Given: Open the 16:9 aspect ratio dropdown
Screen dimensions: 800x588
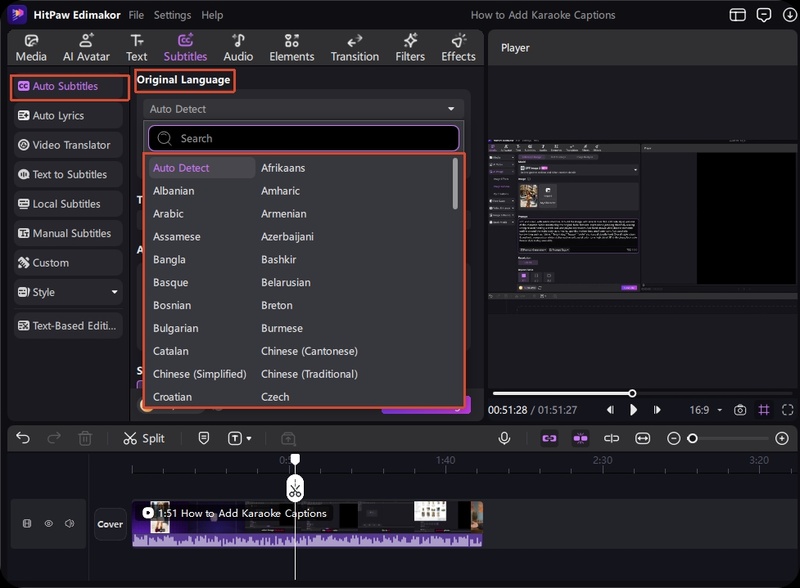Looking at the screenshot, I should tap(706, 410).
